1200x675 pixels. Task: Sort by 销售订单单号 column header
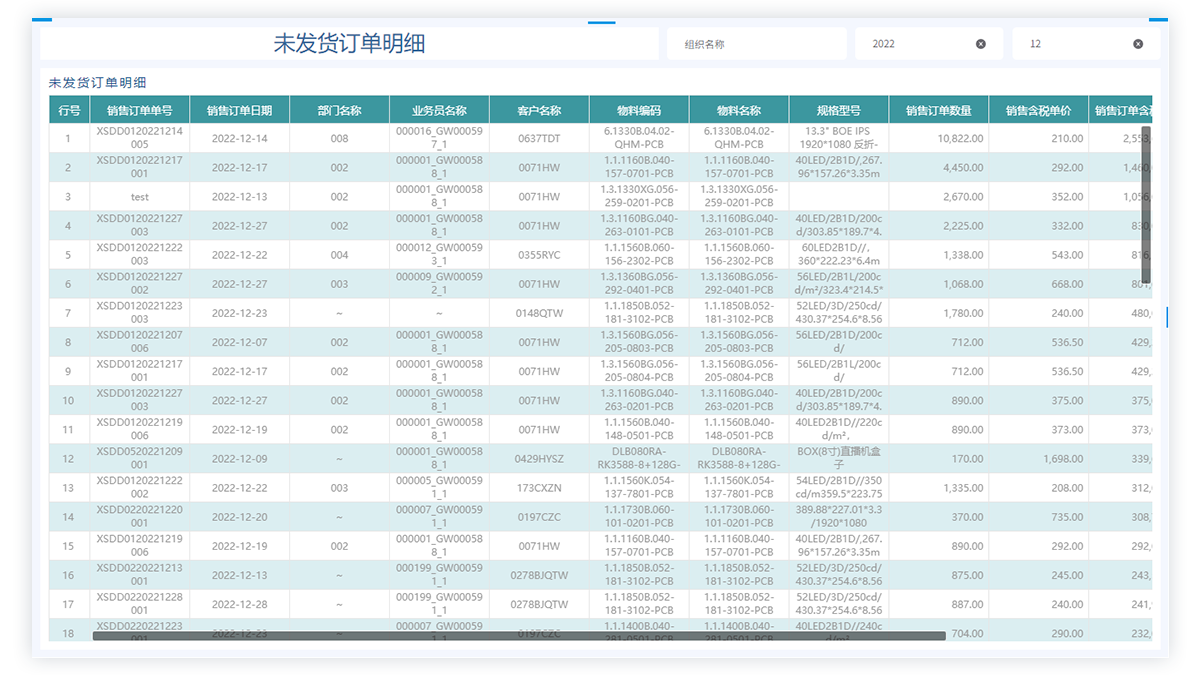coord(139,111)
